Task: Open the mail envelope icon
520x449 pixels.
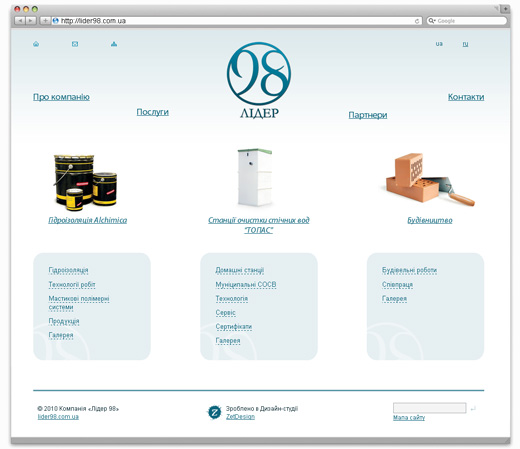Action: pyautogui.click(x=75, y=44)
